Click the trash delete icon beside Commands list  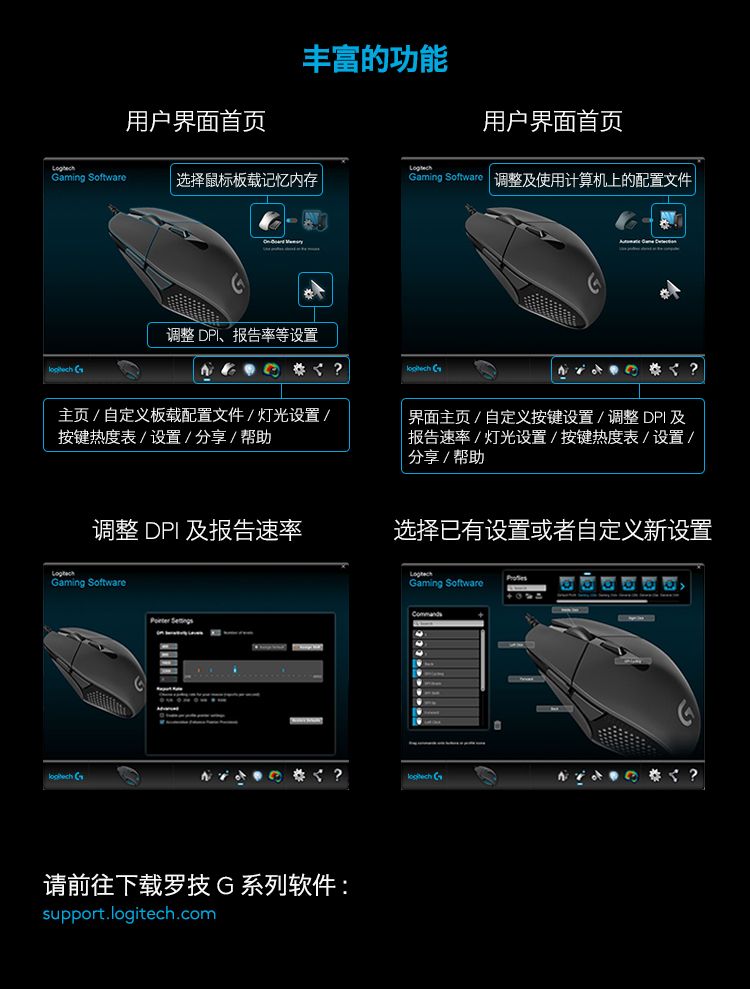(498, 725)
